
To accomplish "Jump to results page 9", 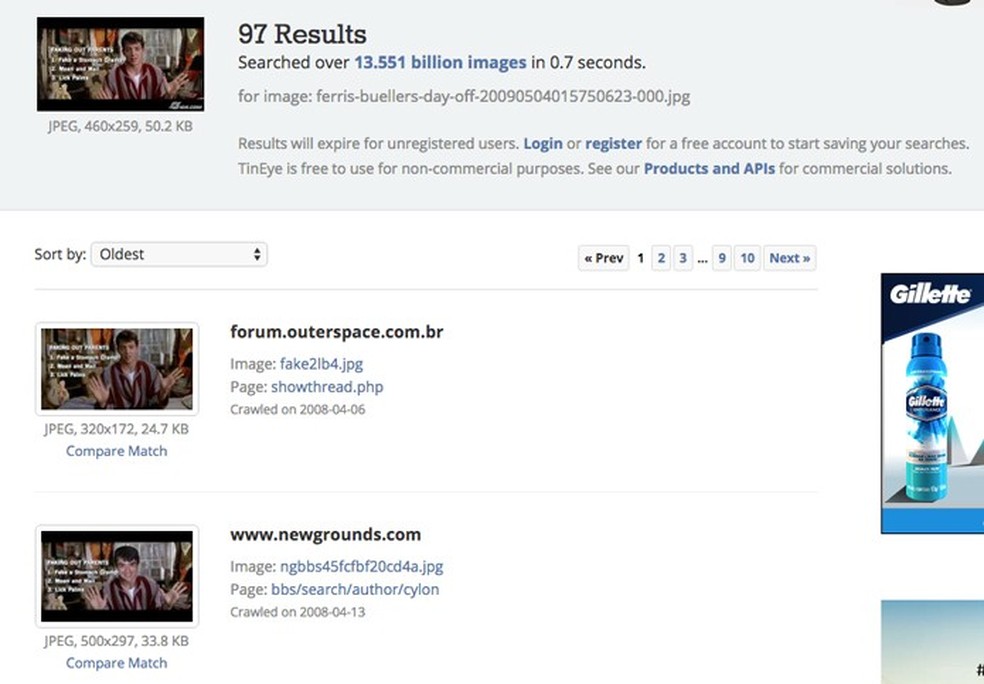I will (x=722, y=258).
